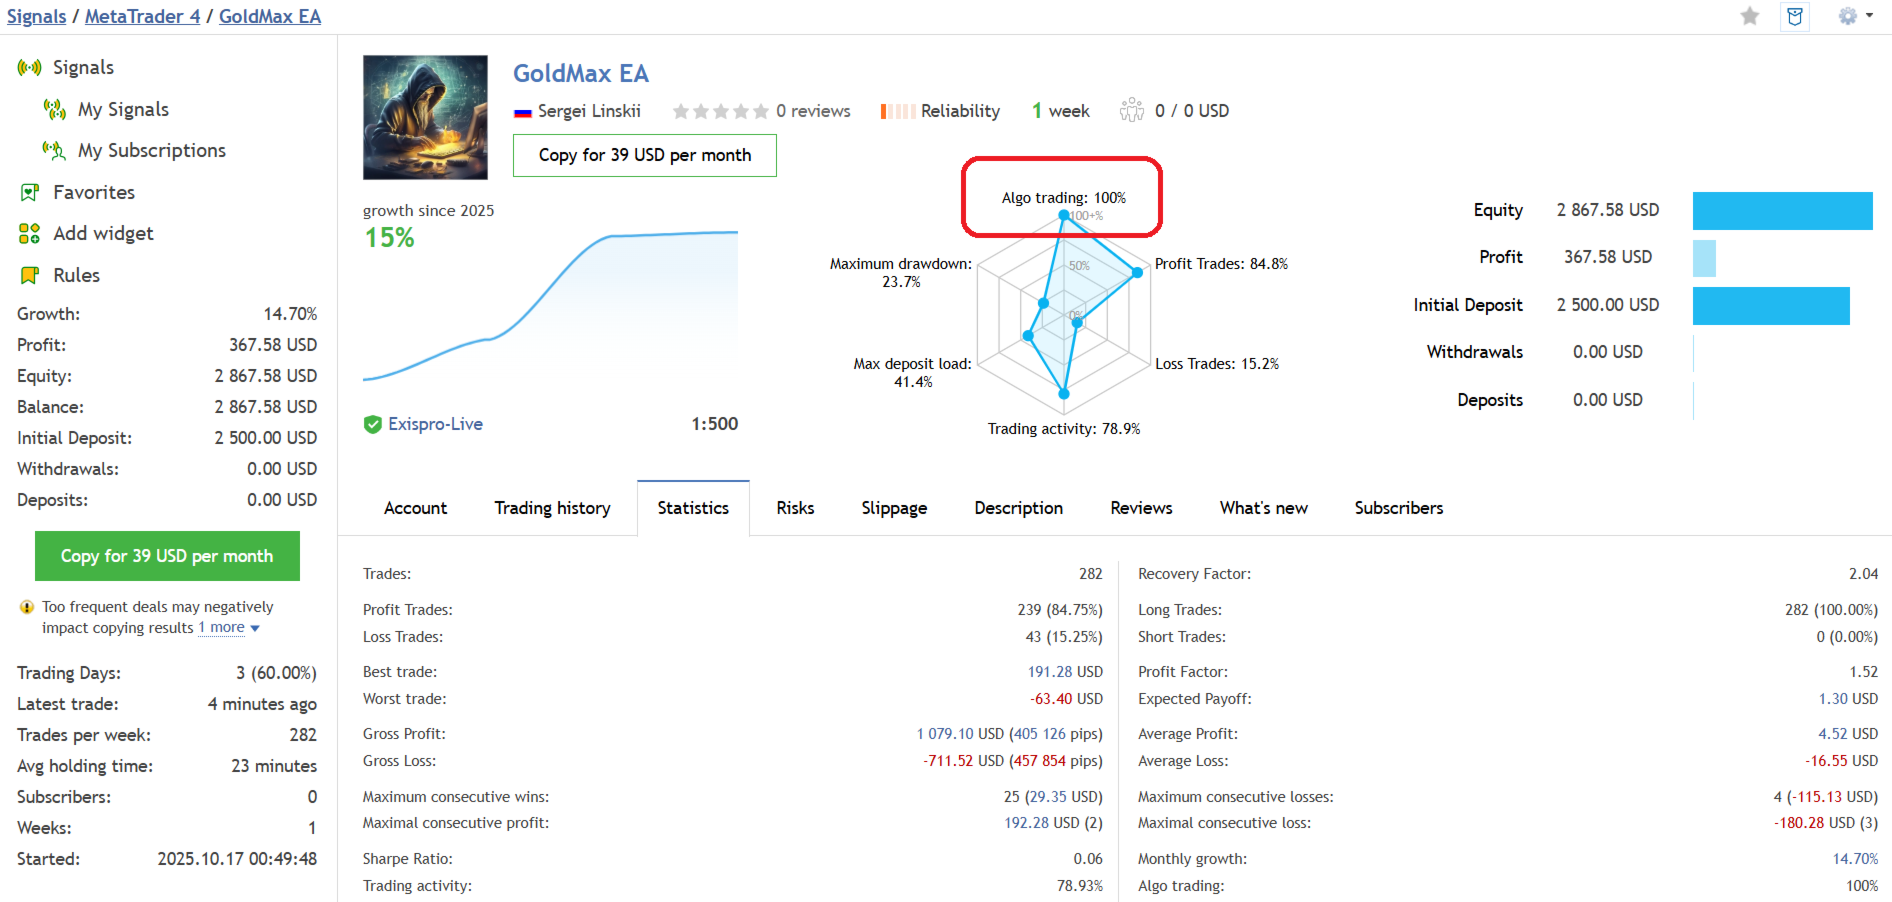This screenshot has width=1892, height=902.
Task: Click the blue pocket icon in the top bar
Action: 1795,16
